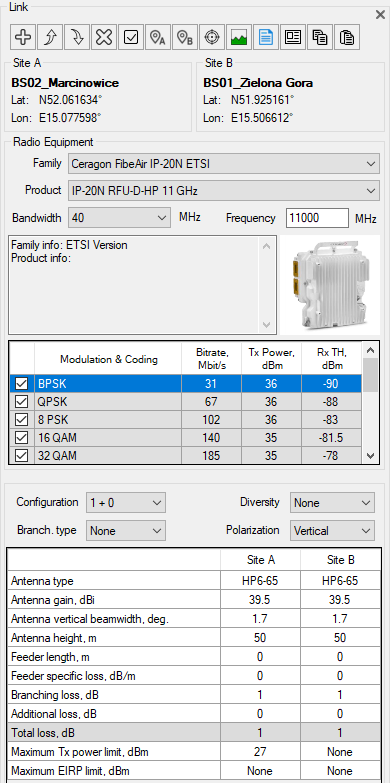The image size is (390, 783).
Task: Click the Site A location pin icon
Action: click(158, 37)
